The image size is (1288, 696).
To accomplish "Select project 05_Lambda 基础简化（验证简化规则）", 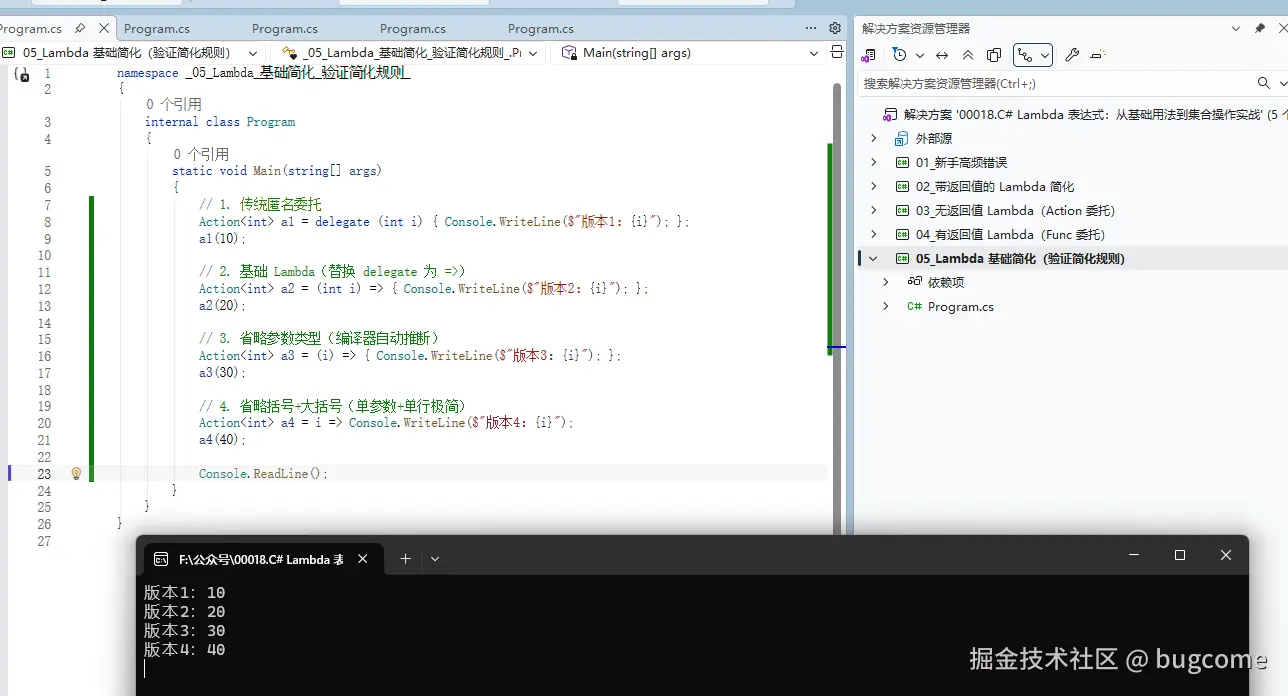I will click(1021, 258).
